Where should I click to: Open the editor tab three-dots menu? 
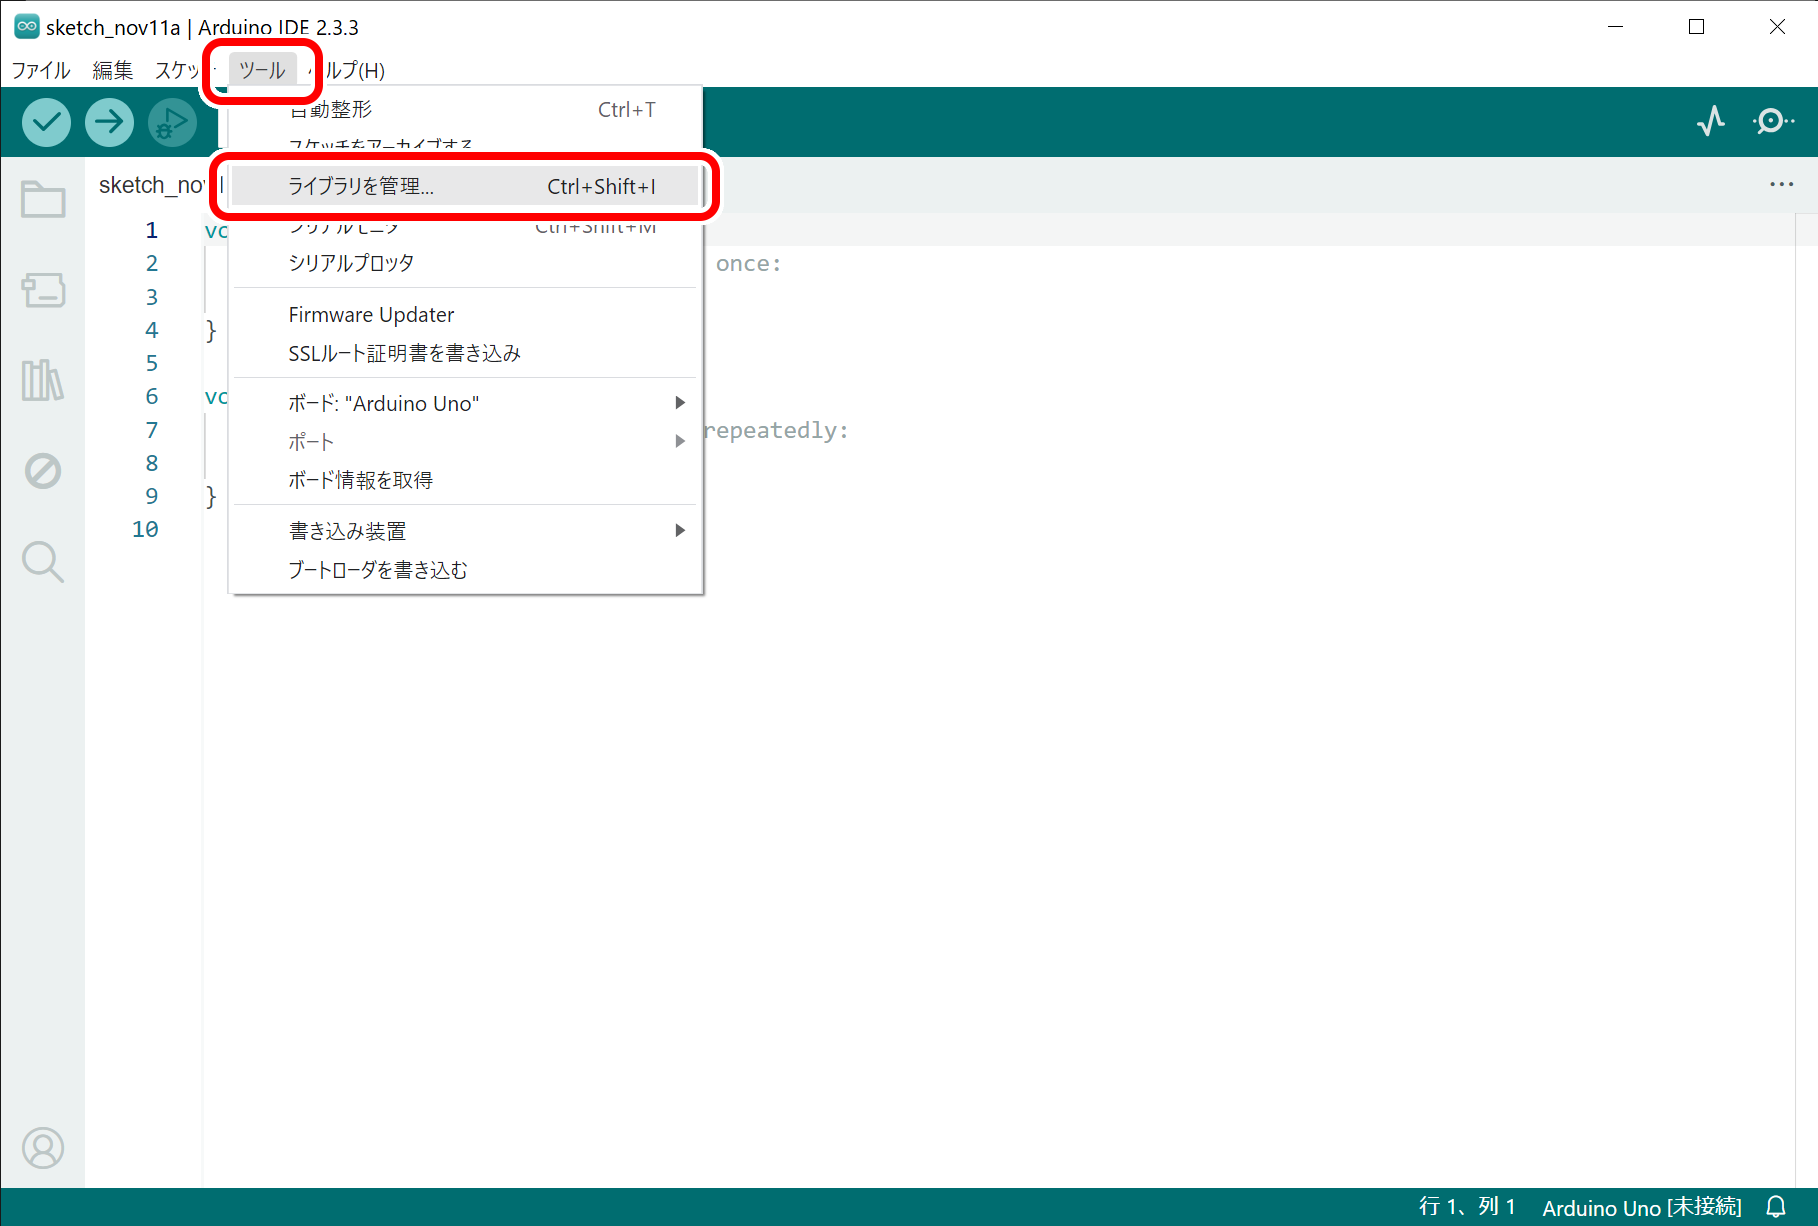(1781, 185)
